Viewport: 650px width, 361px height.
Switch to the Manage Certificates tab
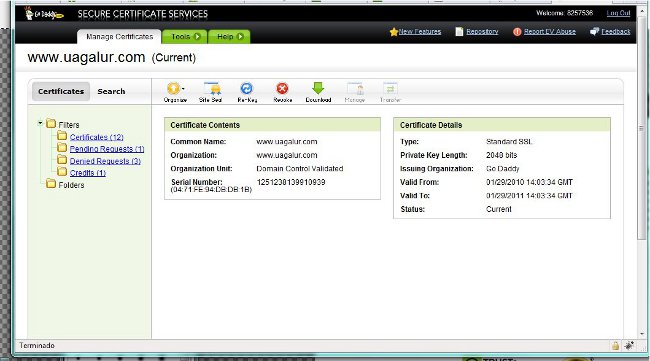[119, 36]
